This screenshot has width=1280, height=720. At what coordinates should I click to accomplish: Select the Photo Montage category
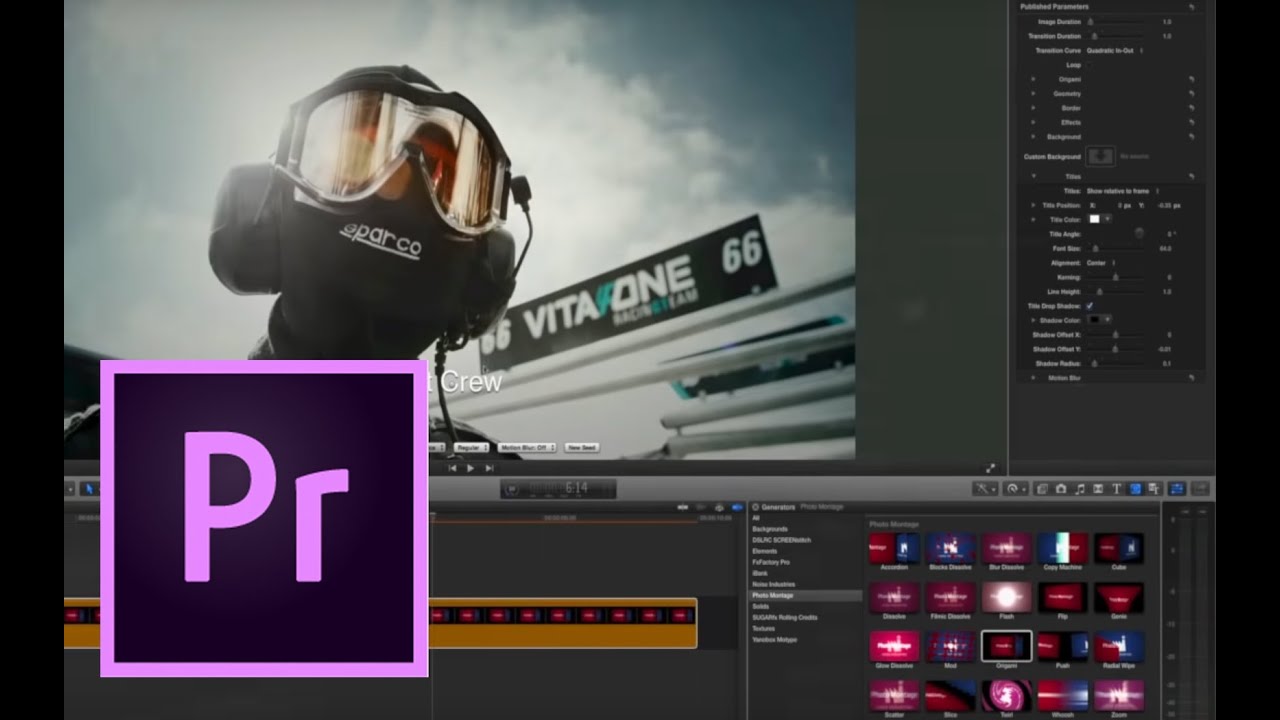[805, 595]
